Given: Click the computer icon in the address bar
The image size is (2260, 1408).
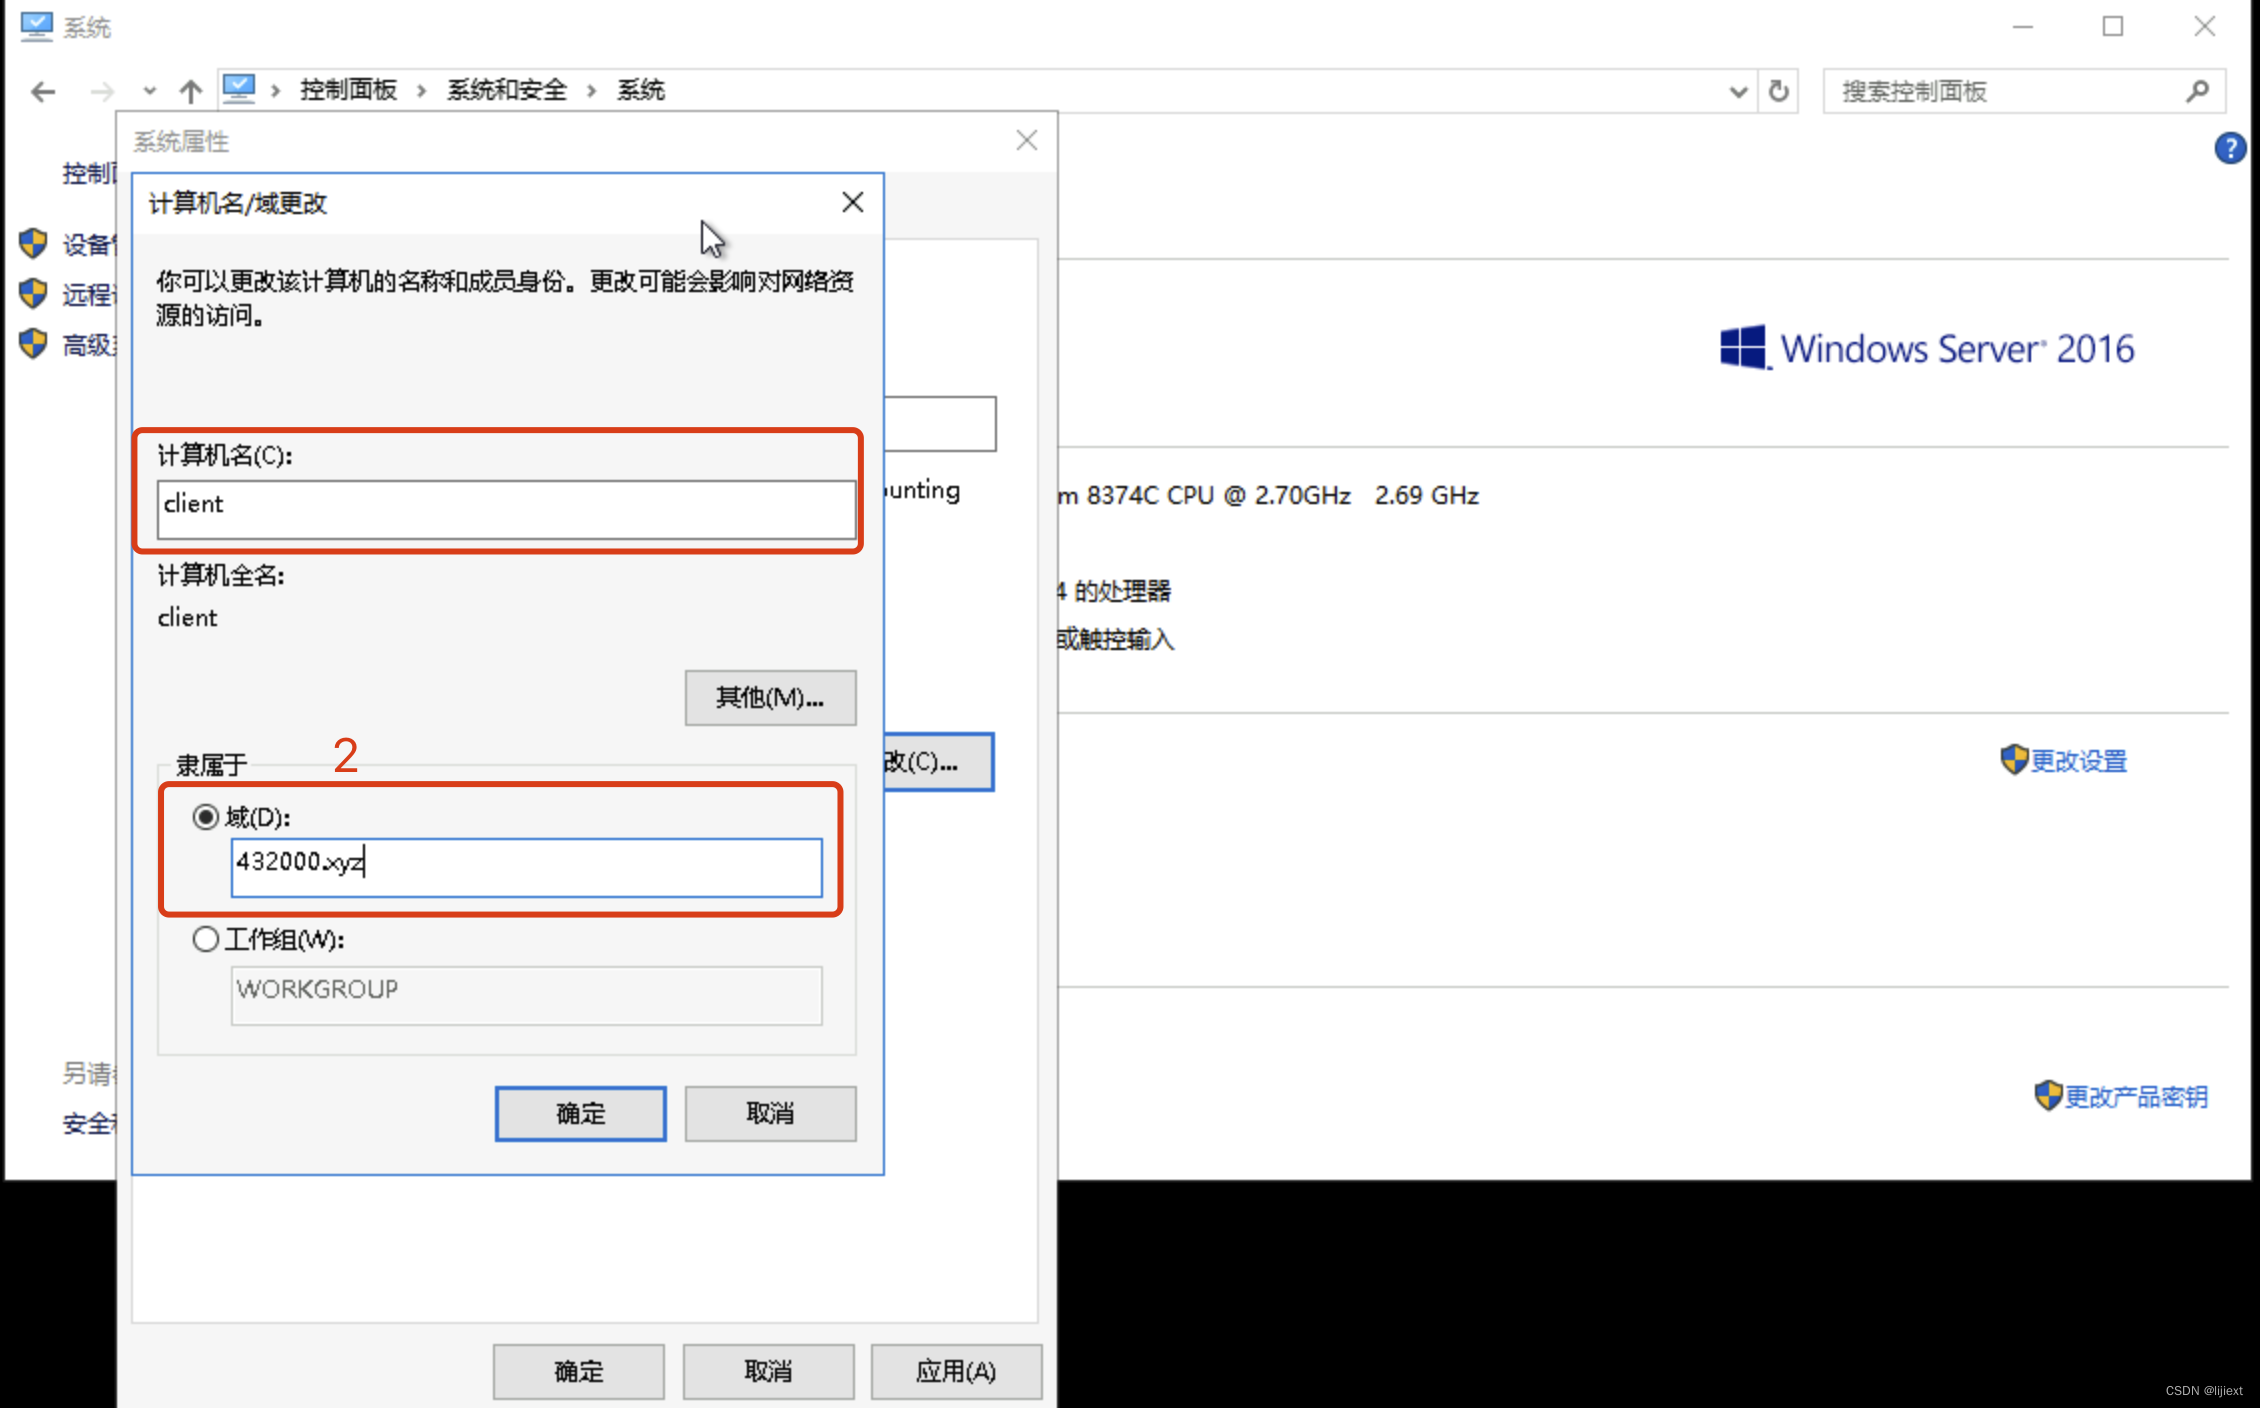Looking at the screenshot, I should [239, 90].
